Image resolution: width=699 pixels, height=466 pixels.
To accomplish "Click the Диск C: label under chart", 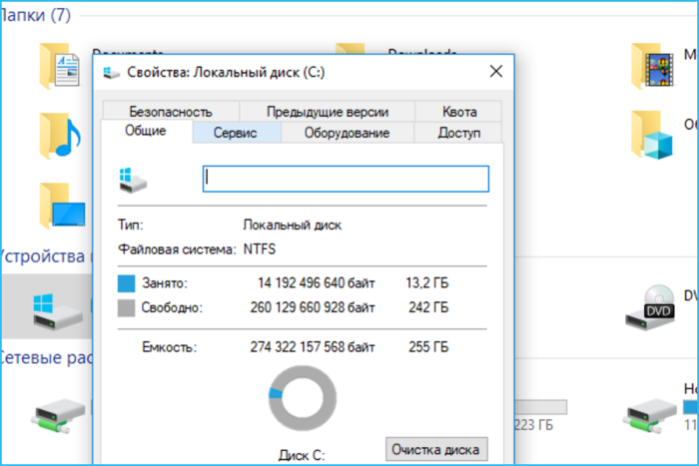I will point(302,455).
